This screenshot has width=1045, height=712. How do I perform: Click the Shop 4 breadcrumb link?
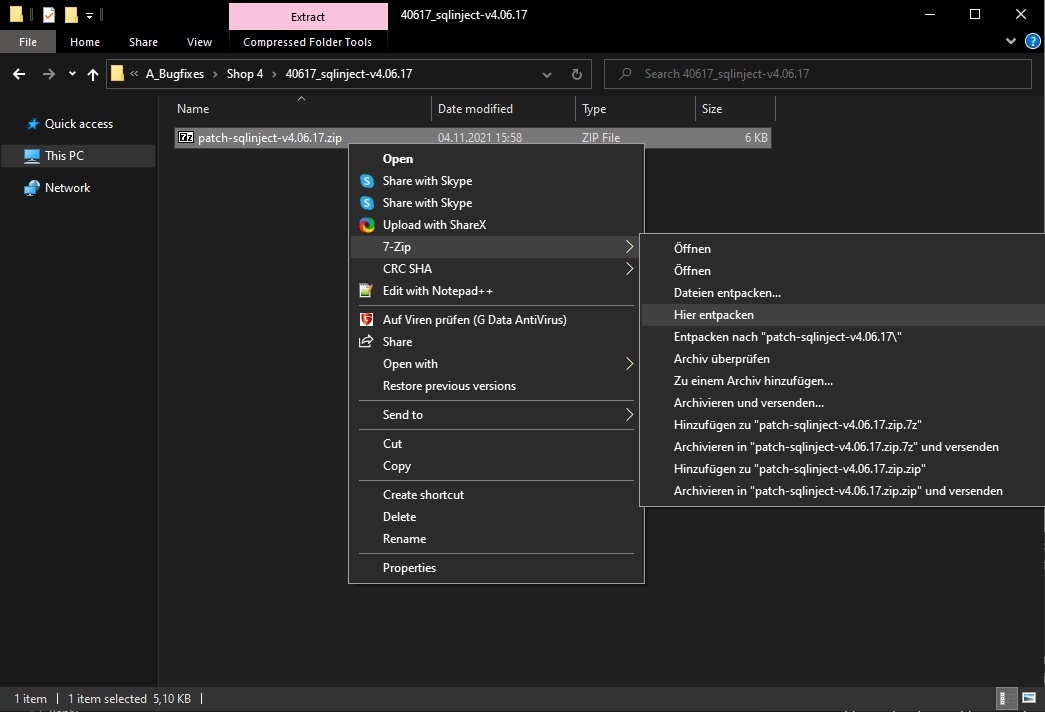(x=240, y=74)
